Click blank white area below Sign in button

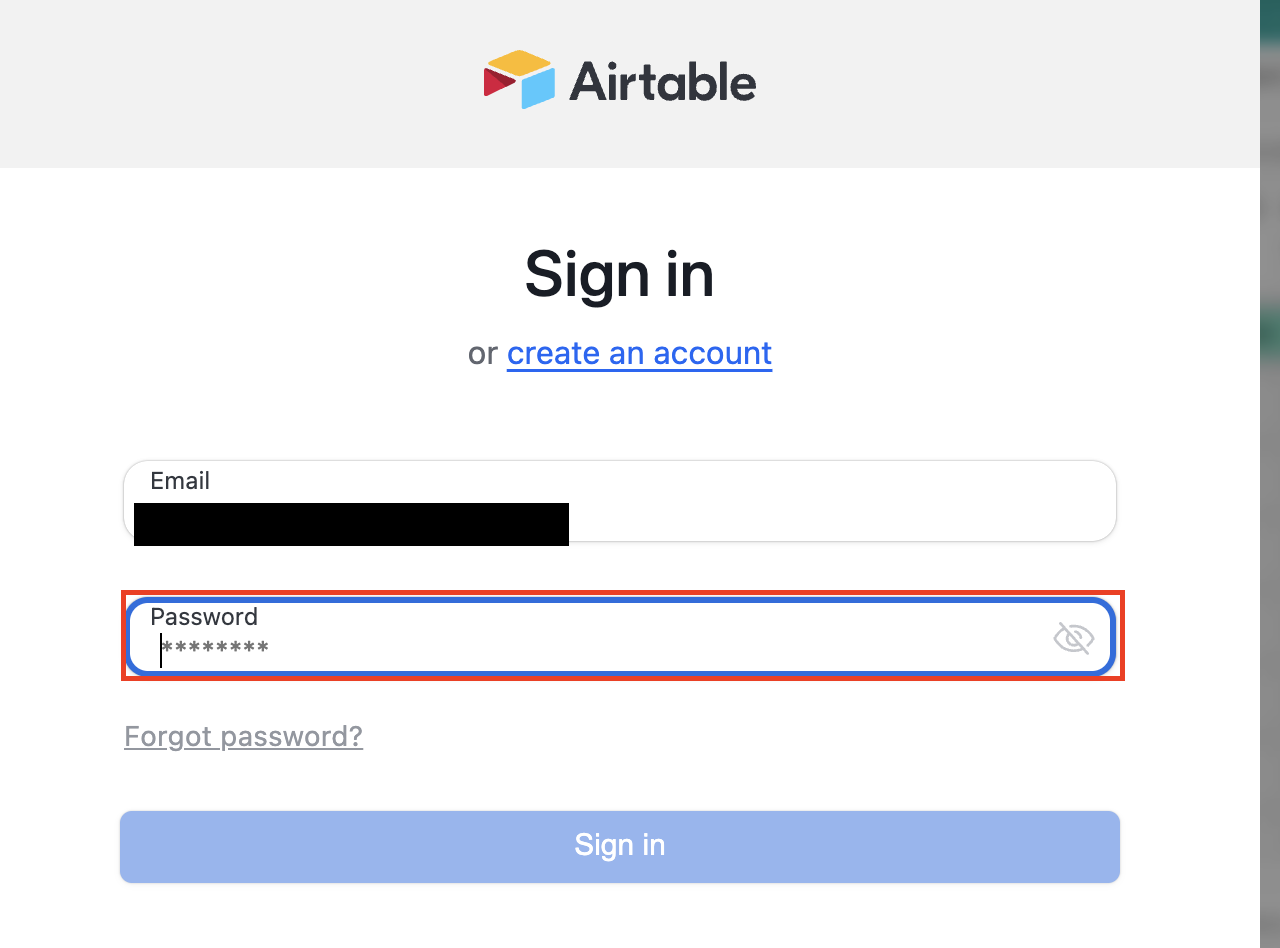click(620, 920)
